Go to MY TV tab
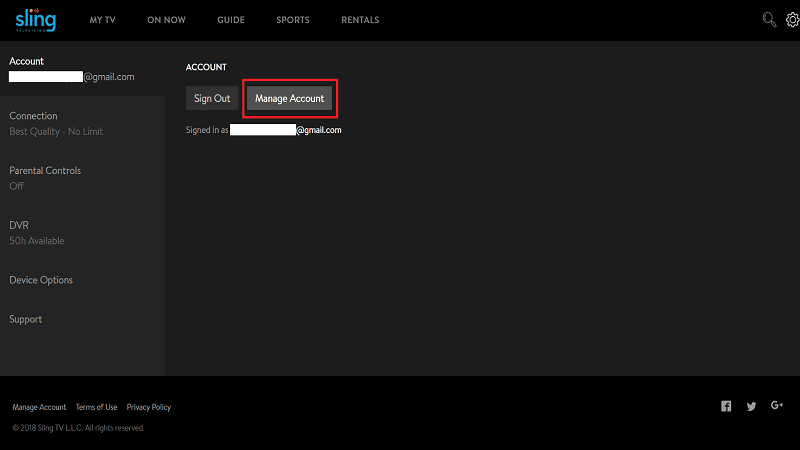The image size is (800, 450). click(x=103, y=20)
